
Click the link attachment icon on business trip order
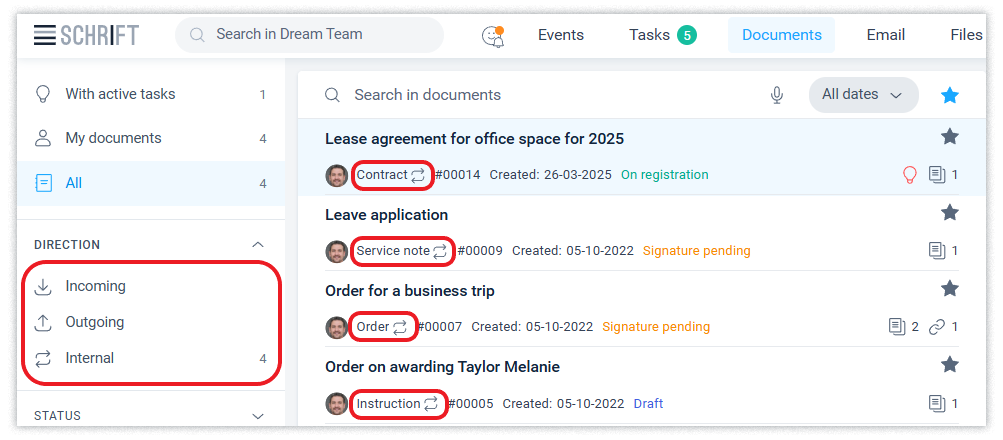pos(936,327)
